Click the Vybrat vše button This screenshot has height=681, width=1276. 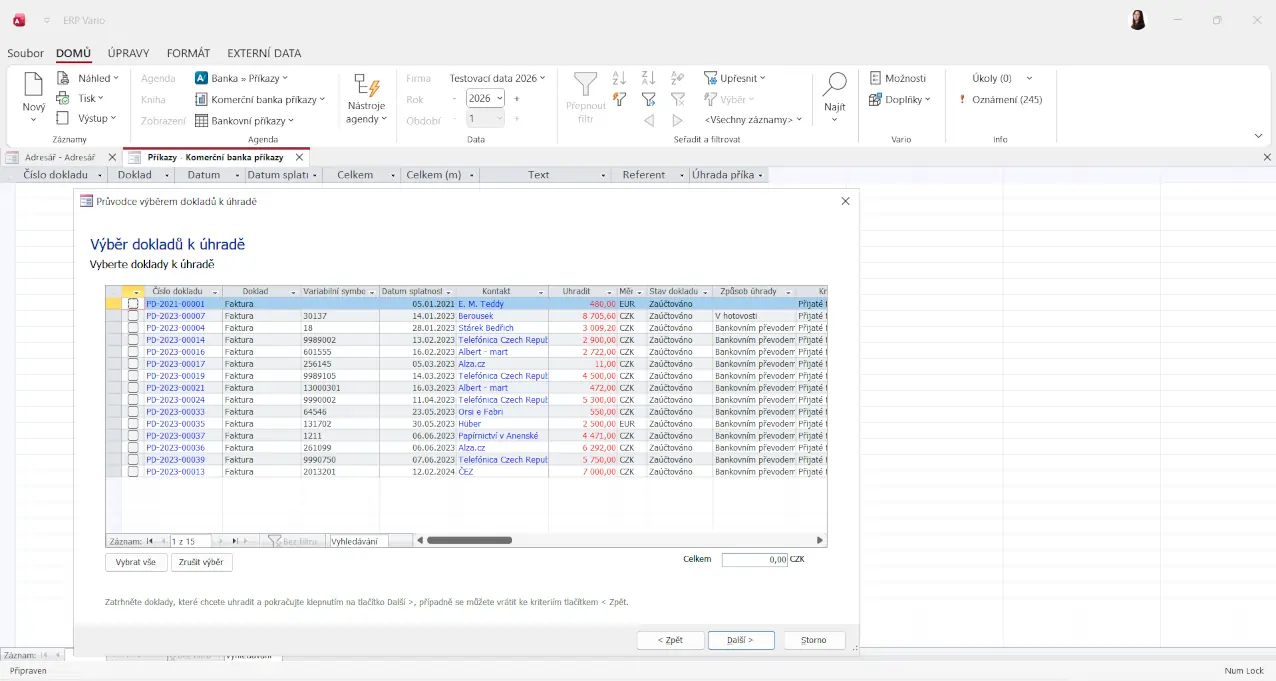coord(135,562)
